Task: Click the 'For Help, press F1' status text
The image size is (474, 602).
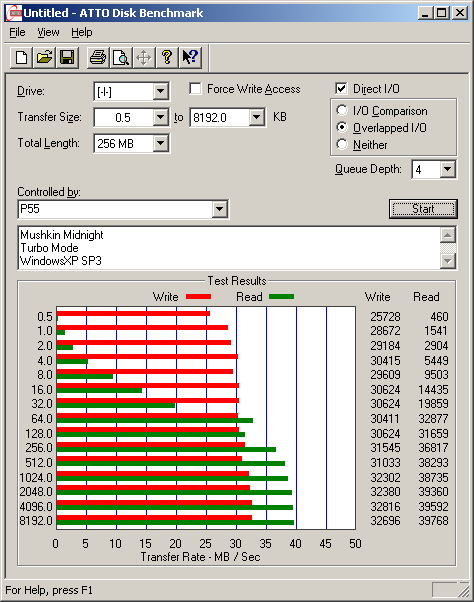Action: (49, 590)
